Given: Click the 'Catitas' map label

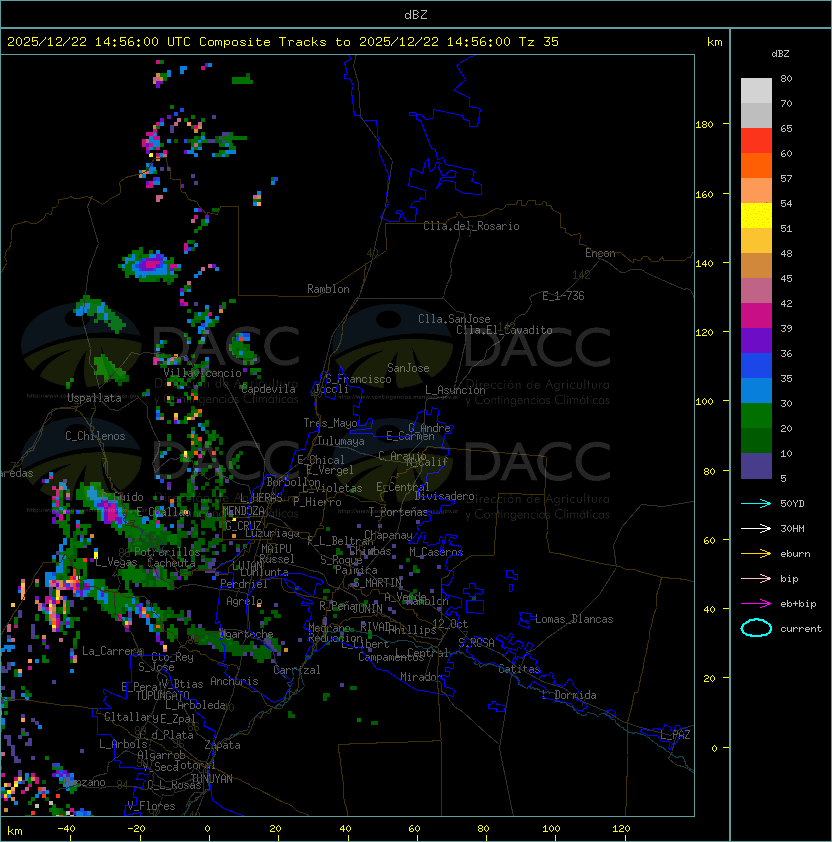Looking at the screenshot, I should [519, 670].
